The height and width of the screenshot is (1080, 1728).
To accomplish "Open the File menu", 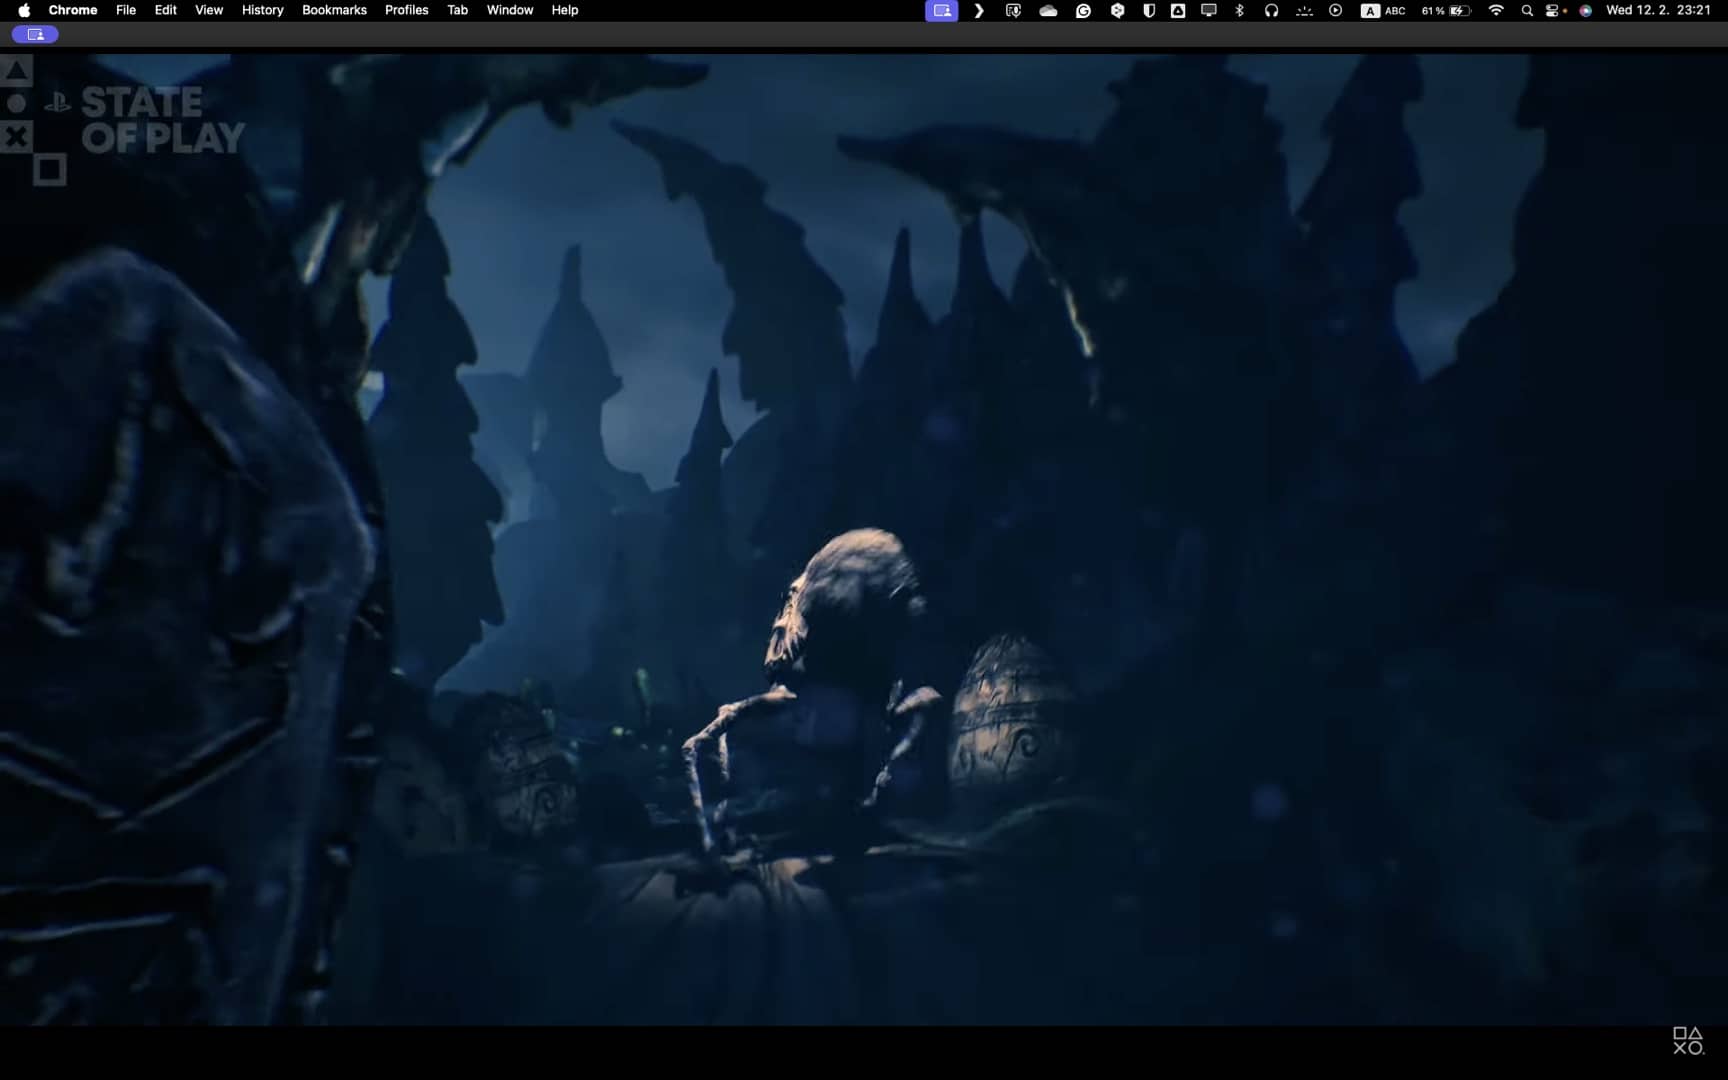I will 126,10.
